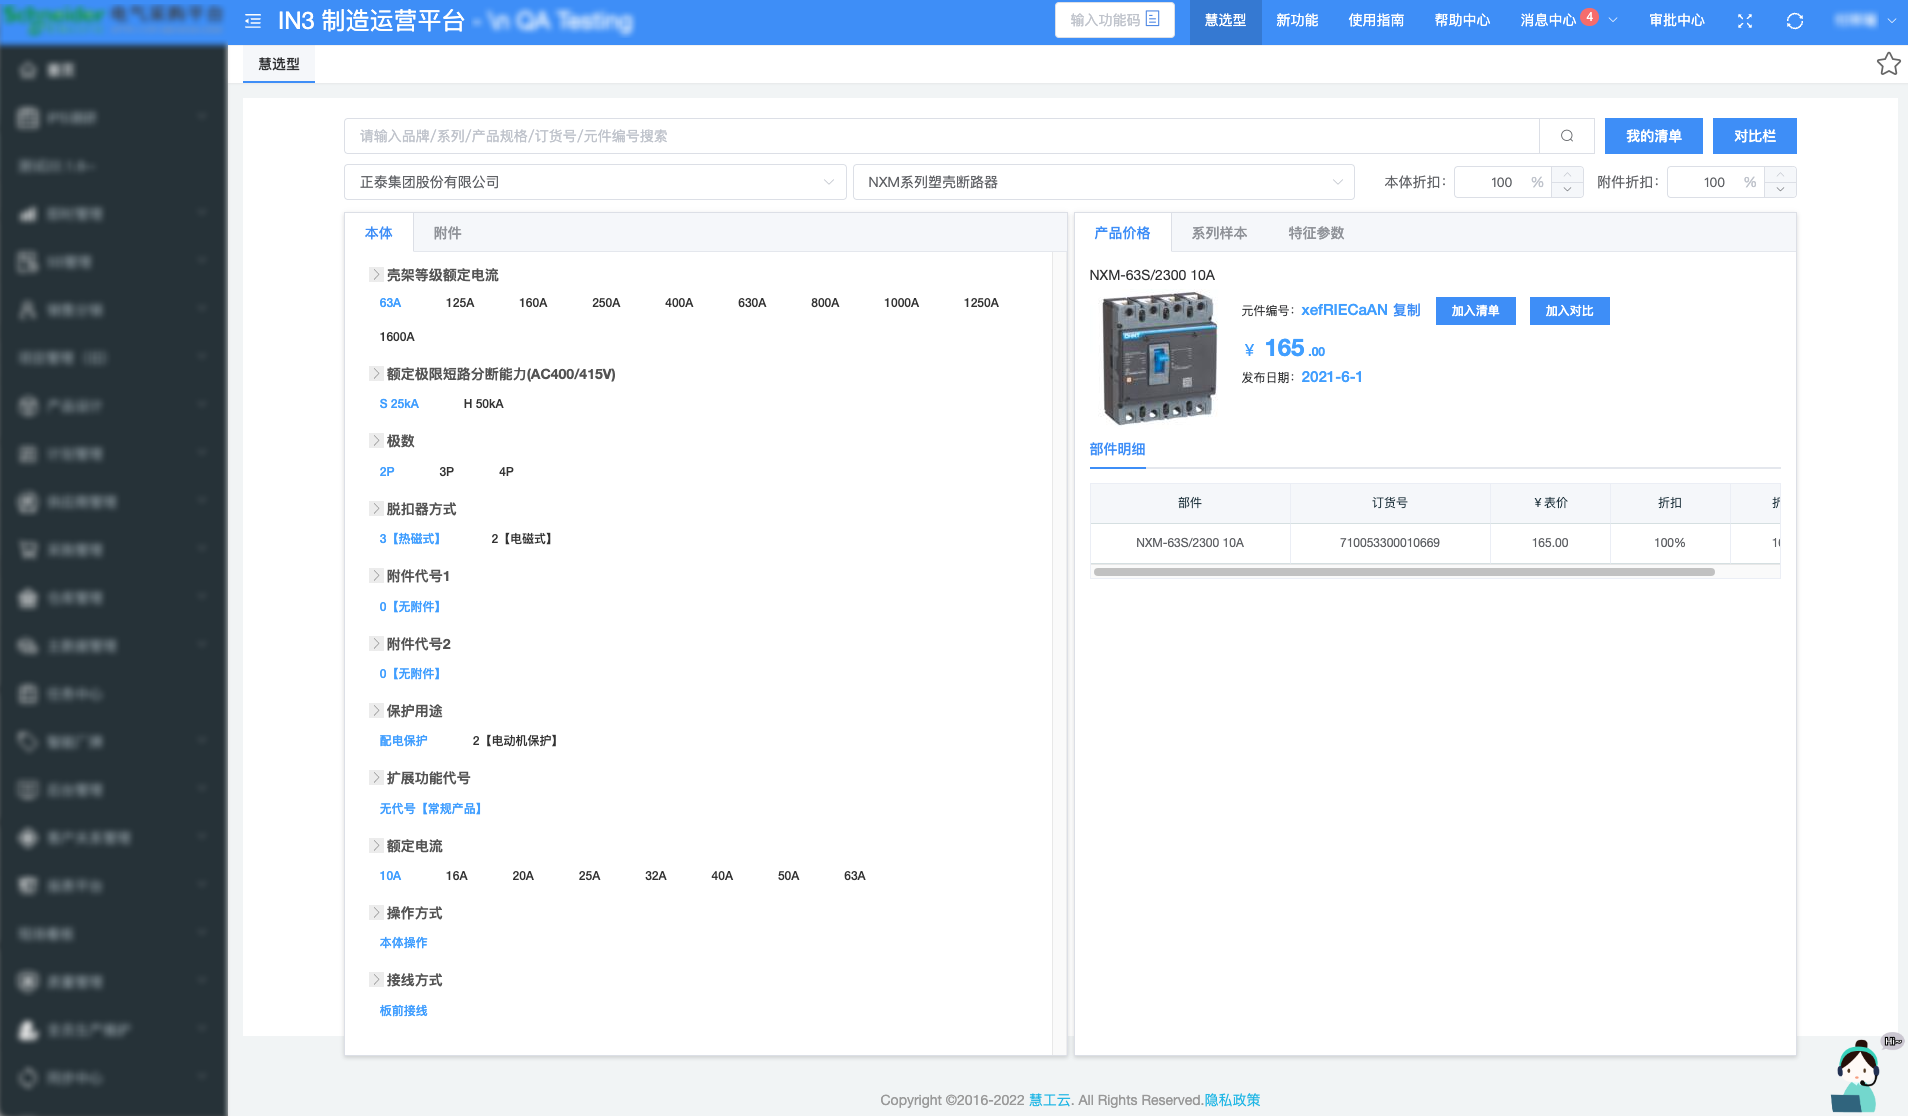The width and height of the screenshot is (1908, 1116).
Task: Collapse the 壳架等级额定电流 section
Action: click(376, 275)
